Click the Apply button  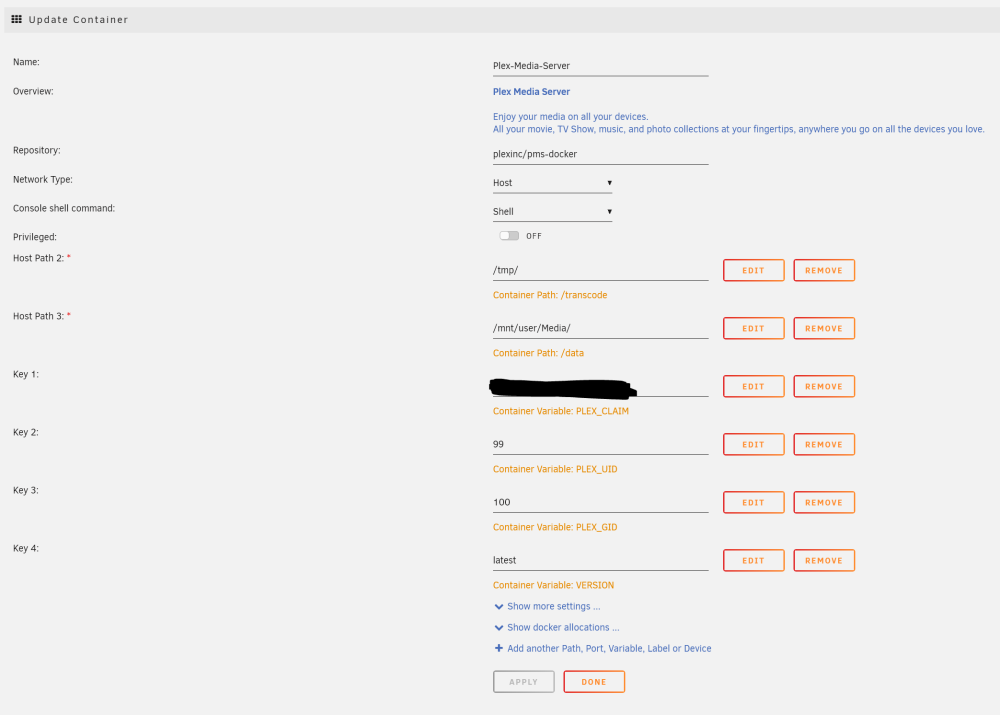(x=524, y=682)
